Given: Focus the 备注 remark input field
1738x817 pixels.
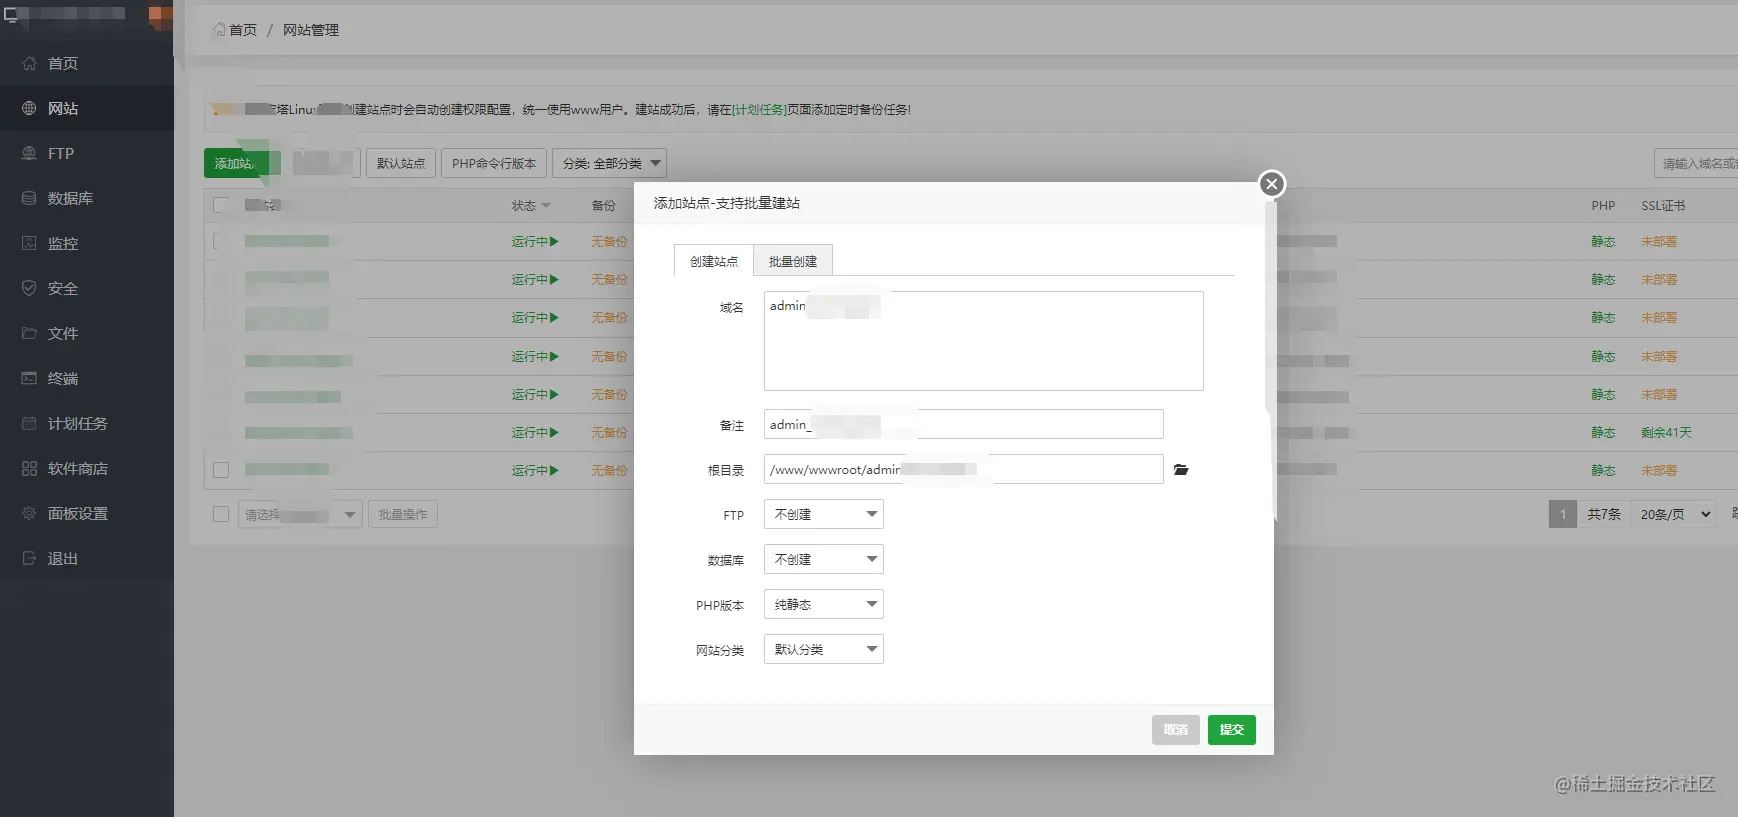Looking at the screenshot, I should 964,424.
